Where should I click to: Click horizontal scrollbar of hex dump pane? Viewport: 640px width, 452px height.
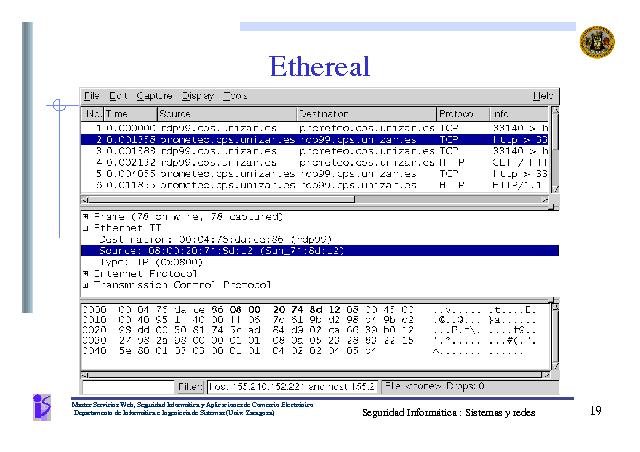(x=314, y=375)
